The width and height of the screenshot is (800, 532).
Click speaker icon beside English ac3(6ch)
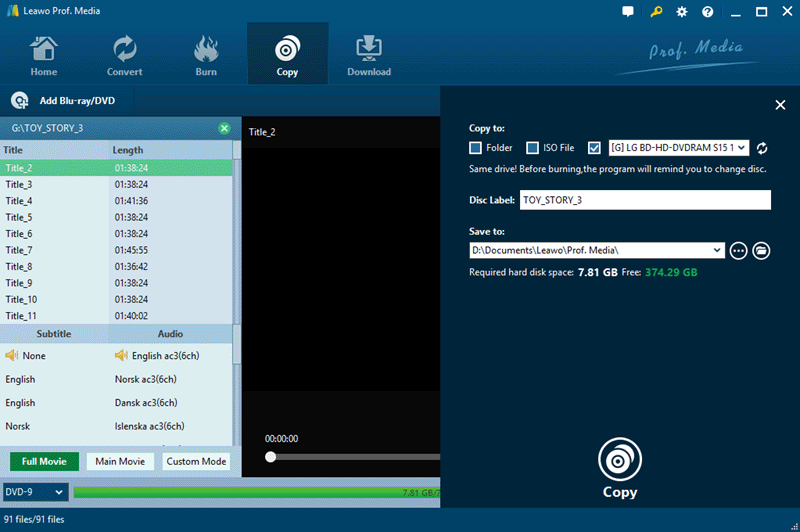pyautogui.click(x=121, y=355)
